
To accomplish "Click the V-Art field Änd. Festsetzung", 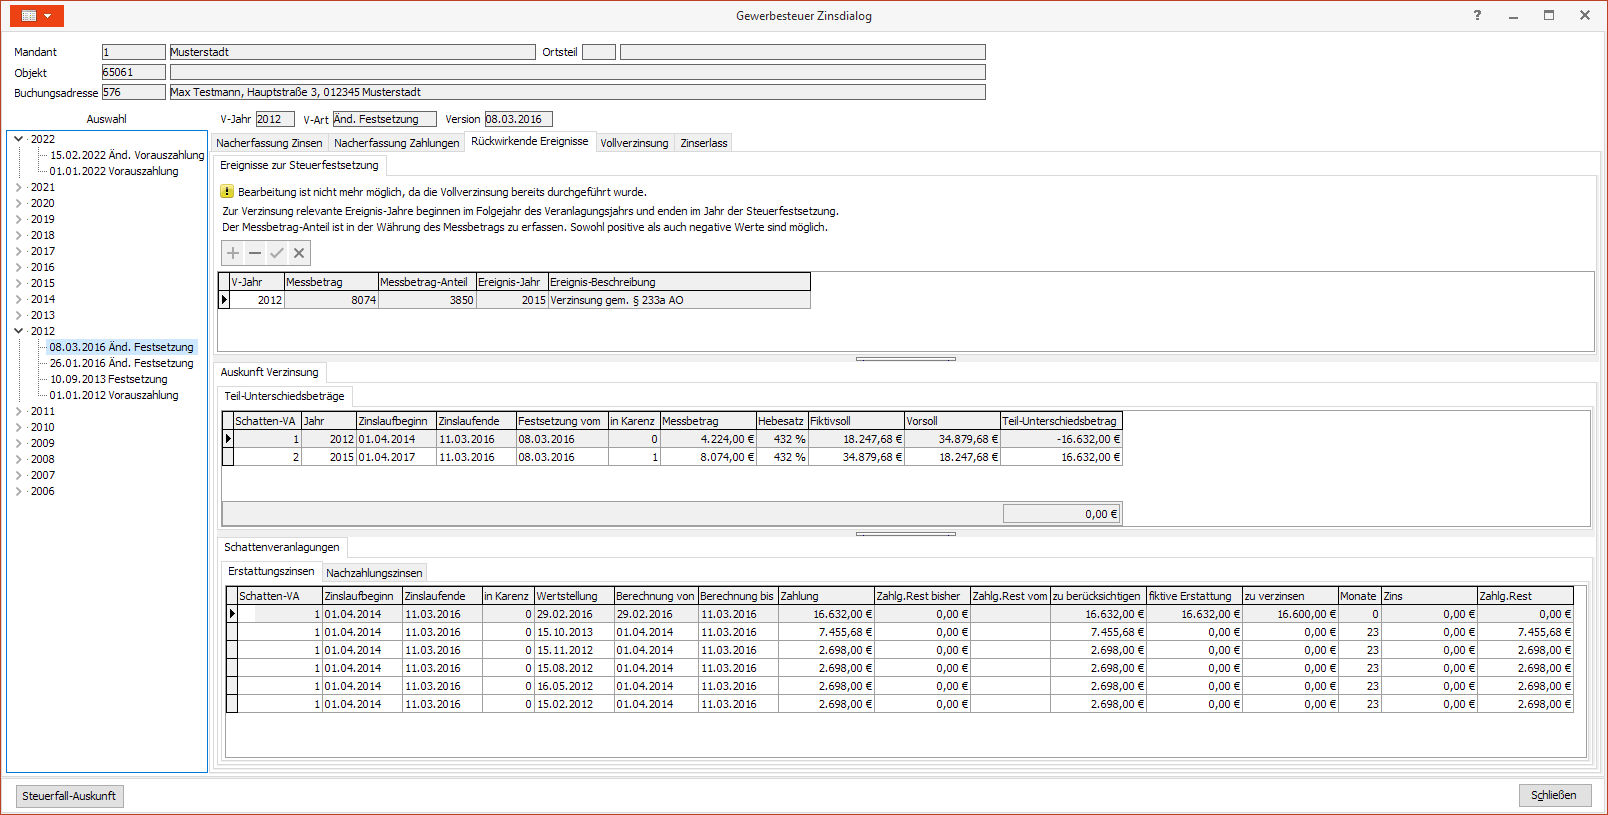I will click(x=384, y=119).
